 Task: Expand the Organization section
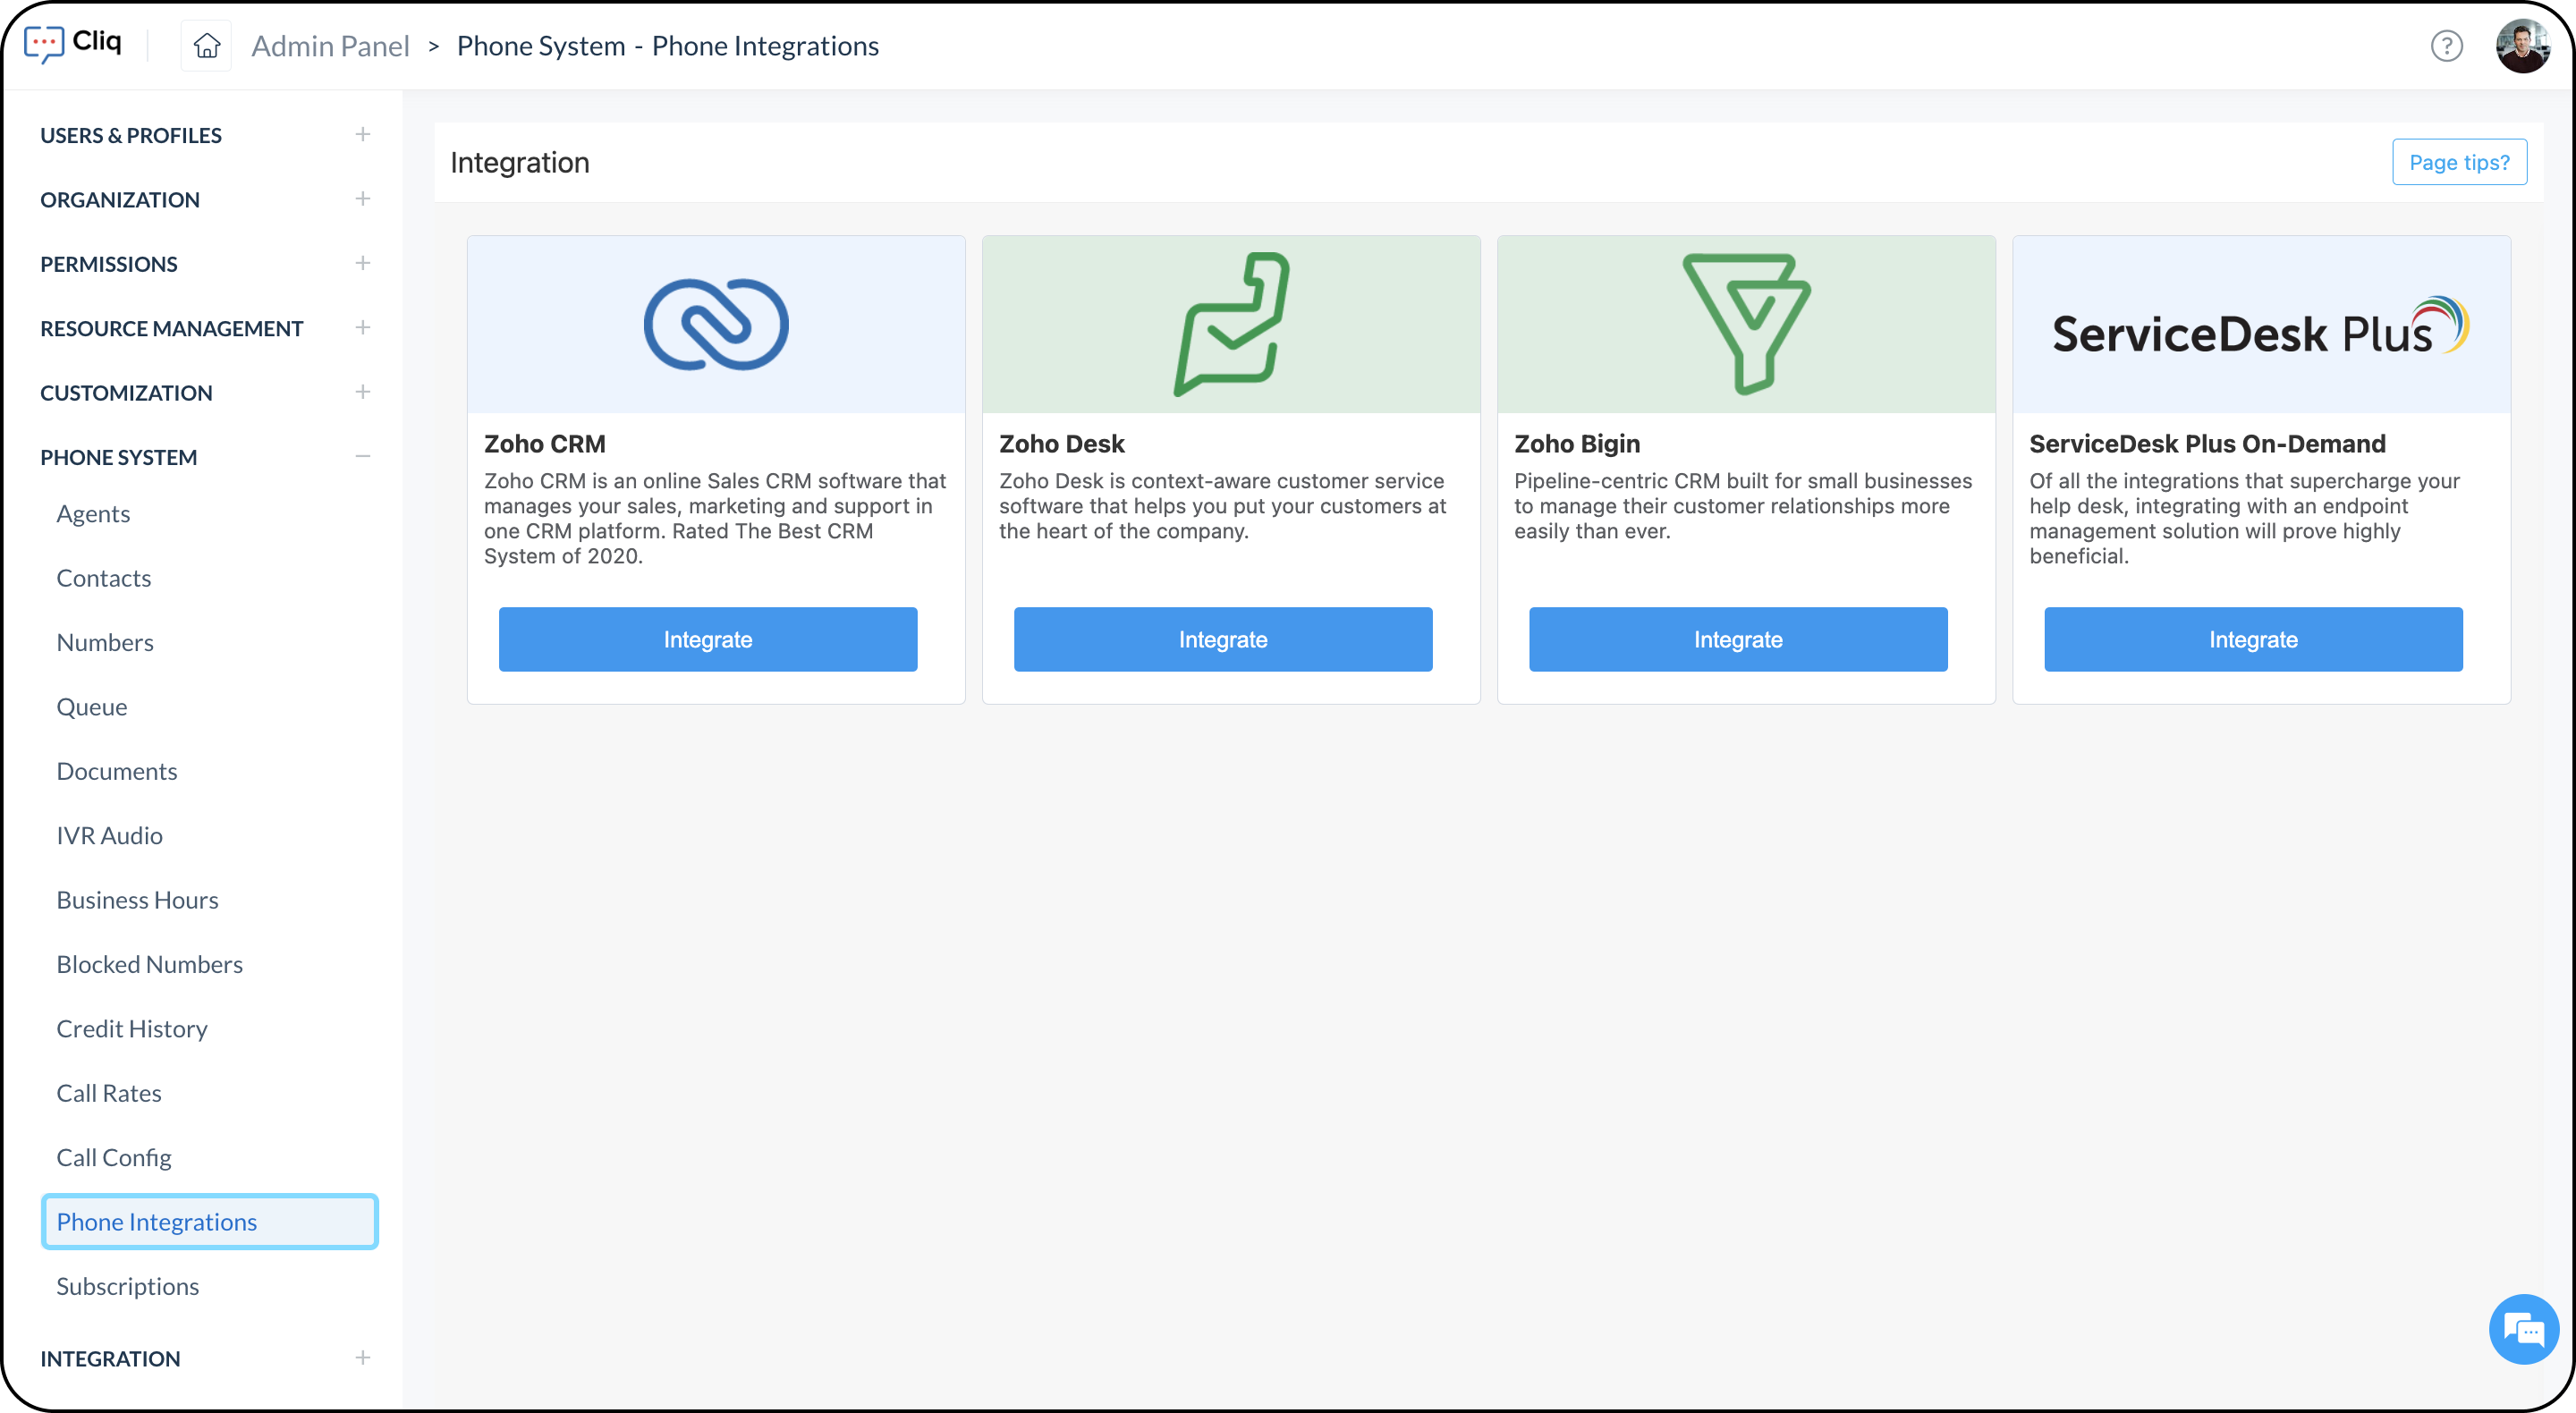point(363,199)
